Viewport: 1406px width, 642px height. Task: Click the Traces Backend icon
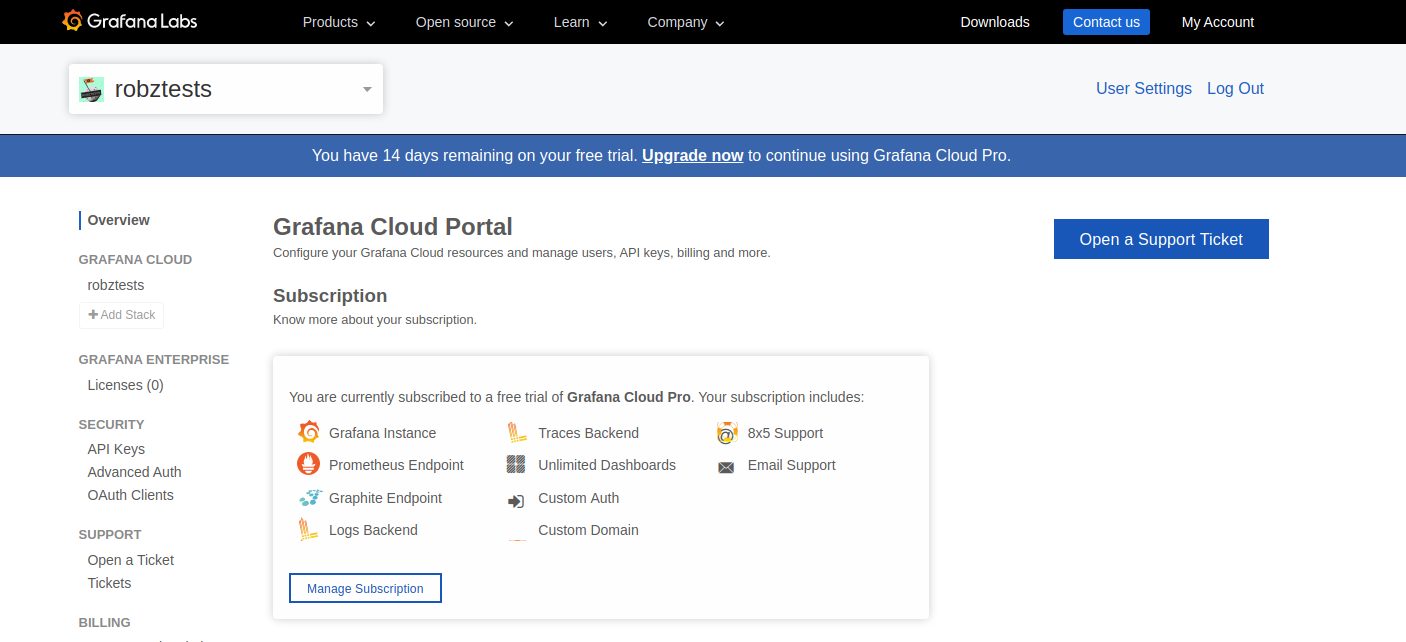pyautogui.click(x=517, y=433)
